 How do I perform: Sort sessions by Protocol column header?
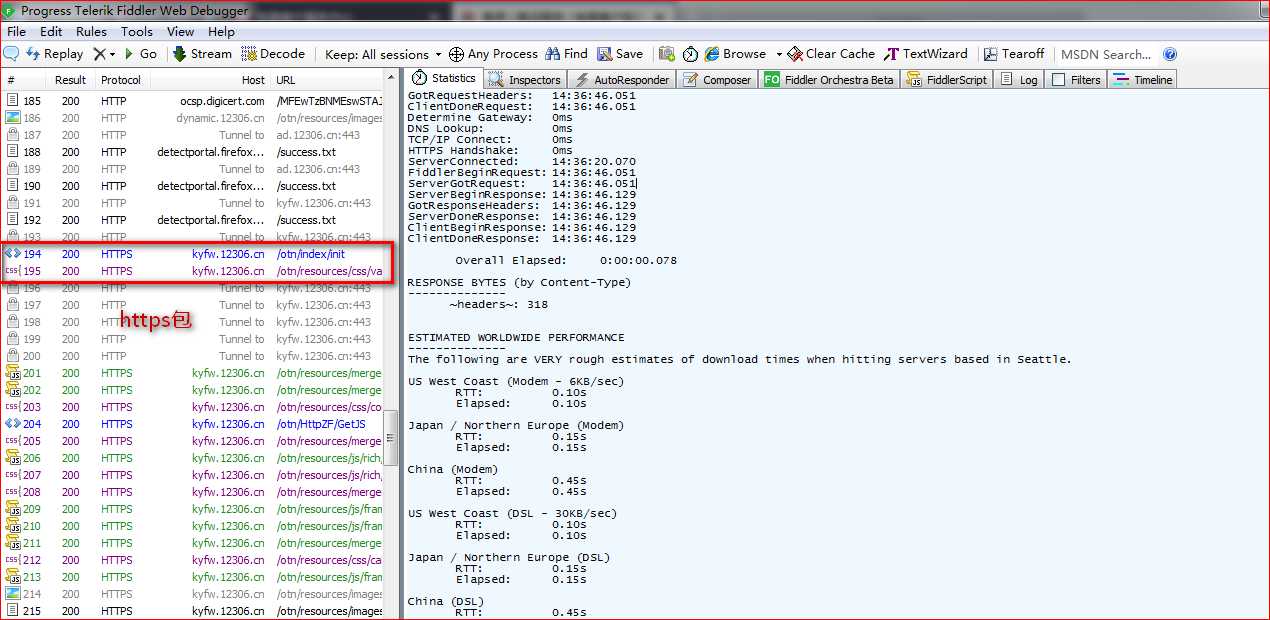[121, 80]
